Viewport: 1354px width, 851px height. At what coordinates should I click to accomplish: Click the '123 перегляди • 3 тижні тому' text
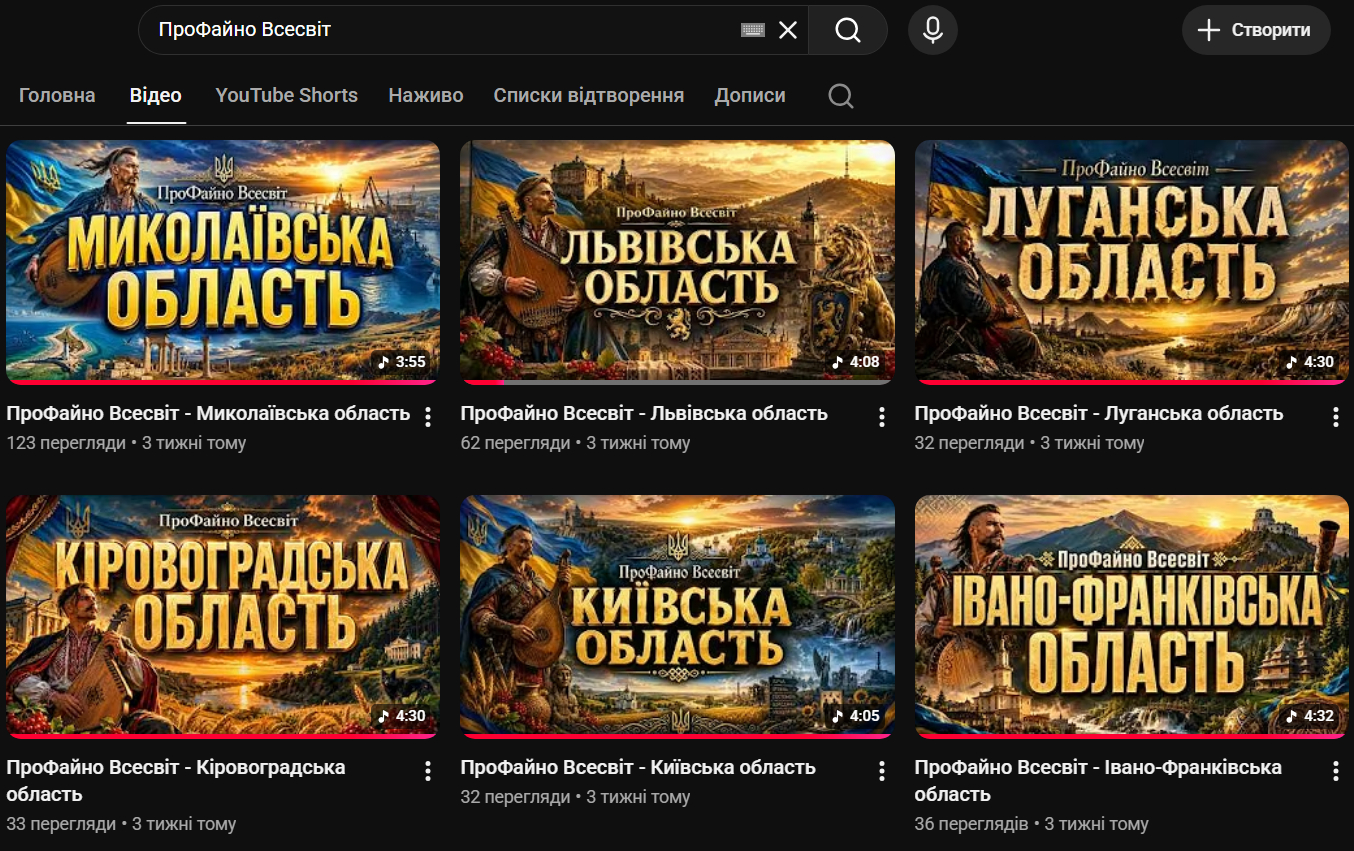(x=126, y=443)
